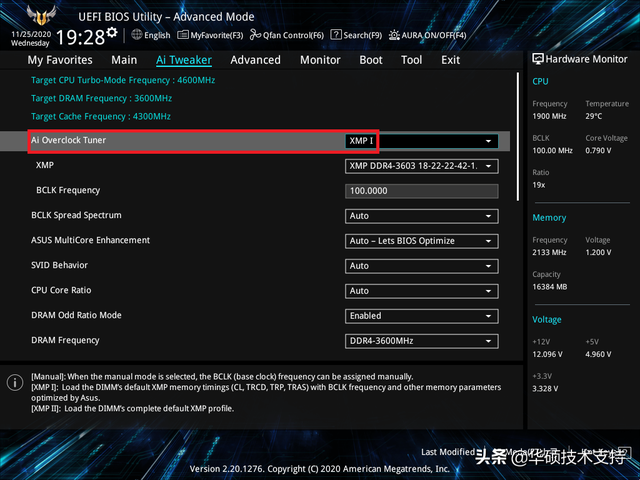
Task: Click Core Voltage 0.790 V value
Action: coord(598,151)
